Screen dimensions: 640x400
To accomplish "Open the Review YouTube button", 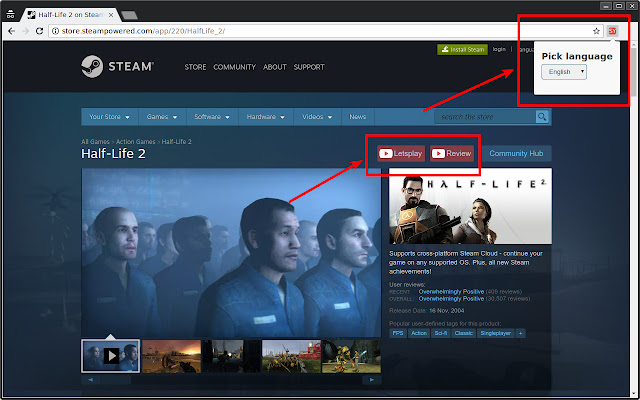I will (452, 153).
